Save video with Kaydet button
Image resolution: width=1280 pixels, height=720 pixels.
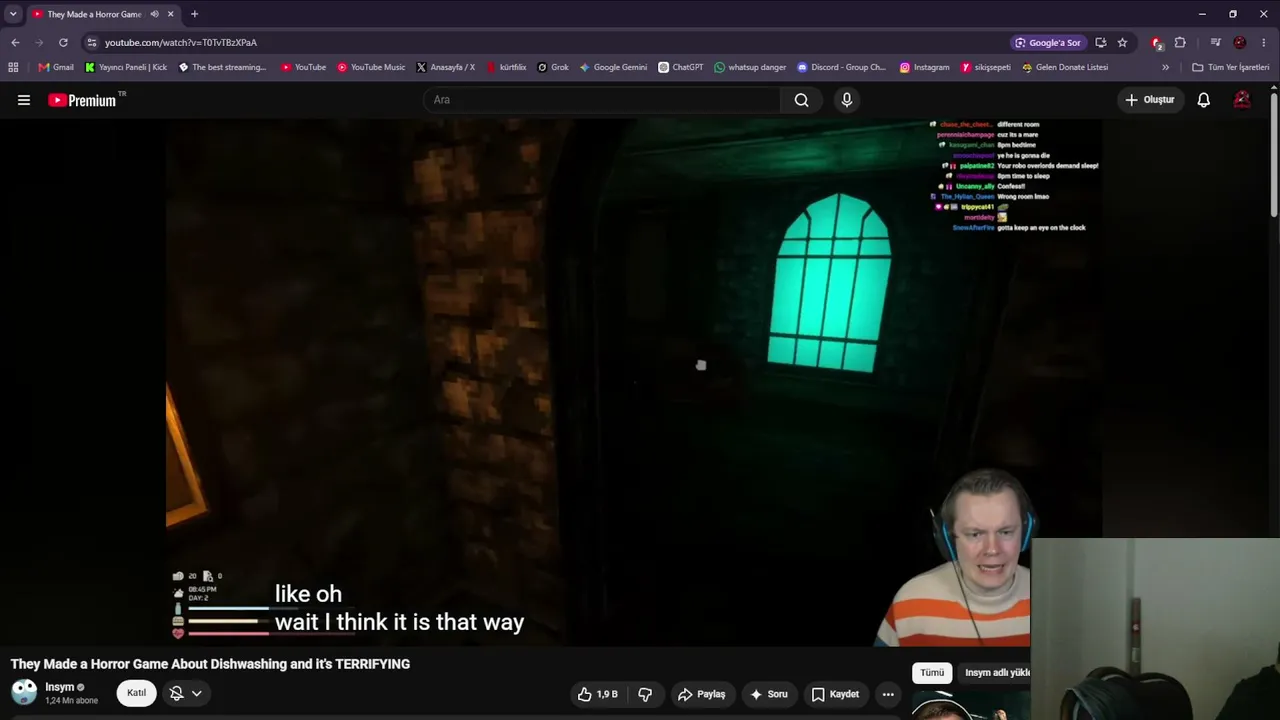coord(835,694)
